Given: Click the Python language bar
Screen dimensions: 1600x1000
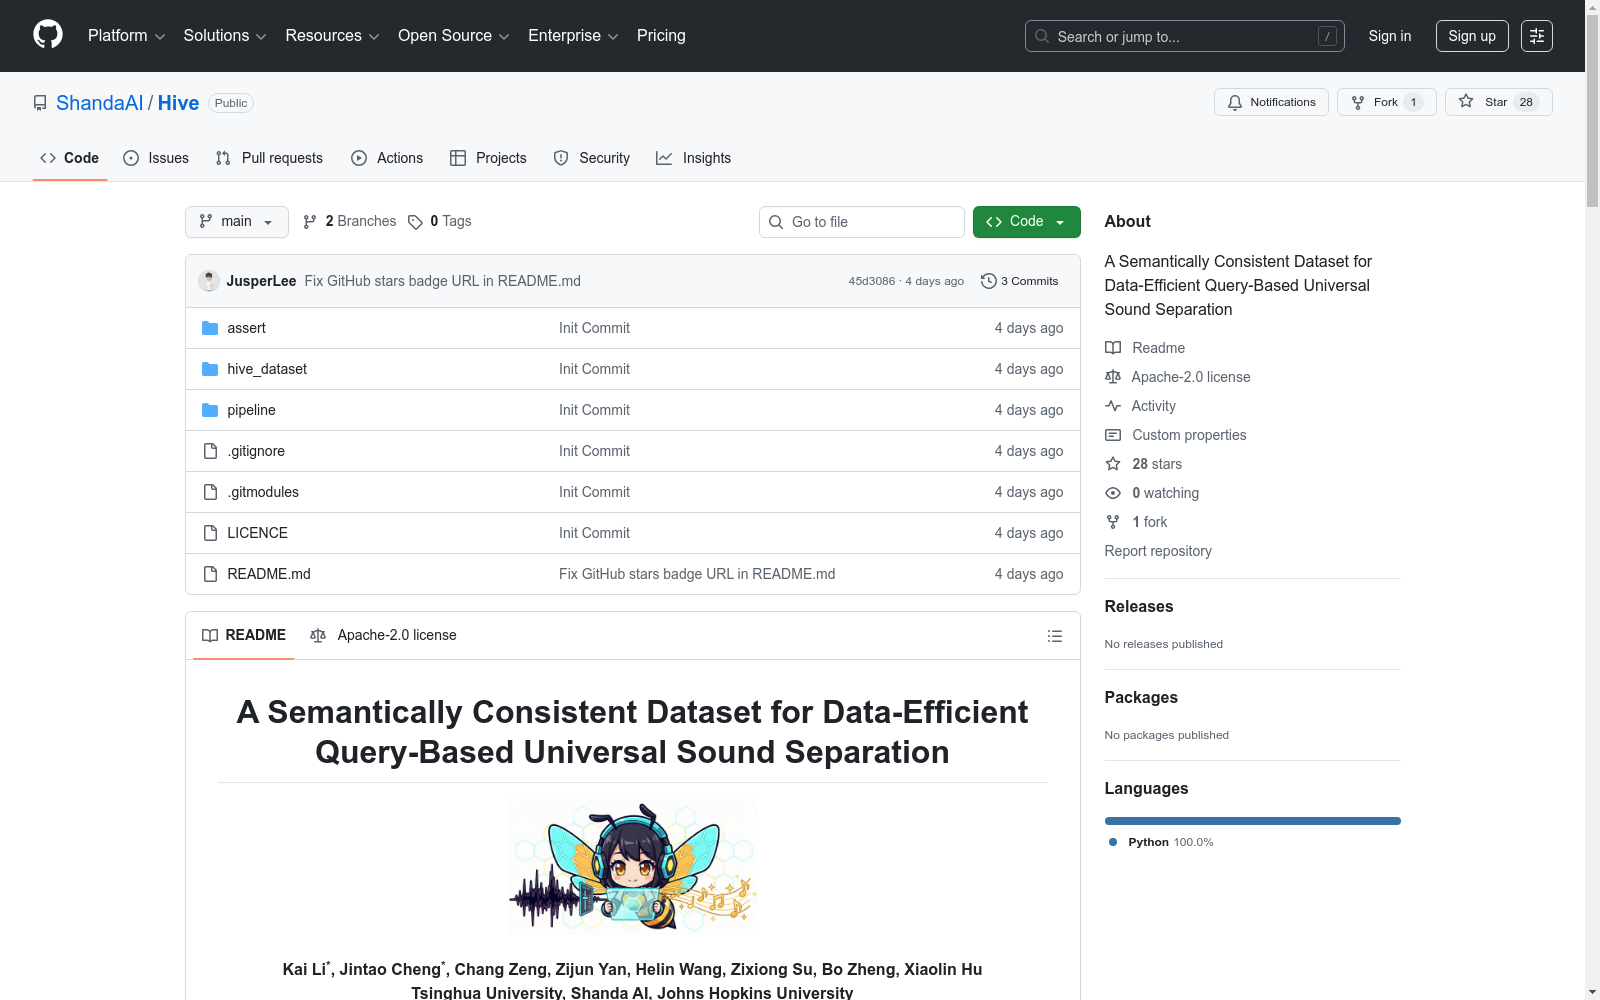Looking at the screenshot, I should pos(1253,821).
